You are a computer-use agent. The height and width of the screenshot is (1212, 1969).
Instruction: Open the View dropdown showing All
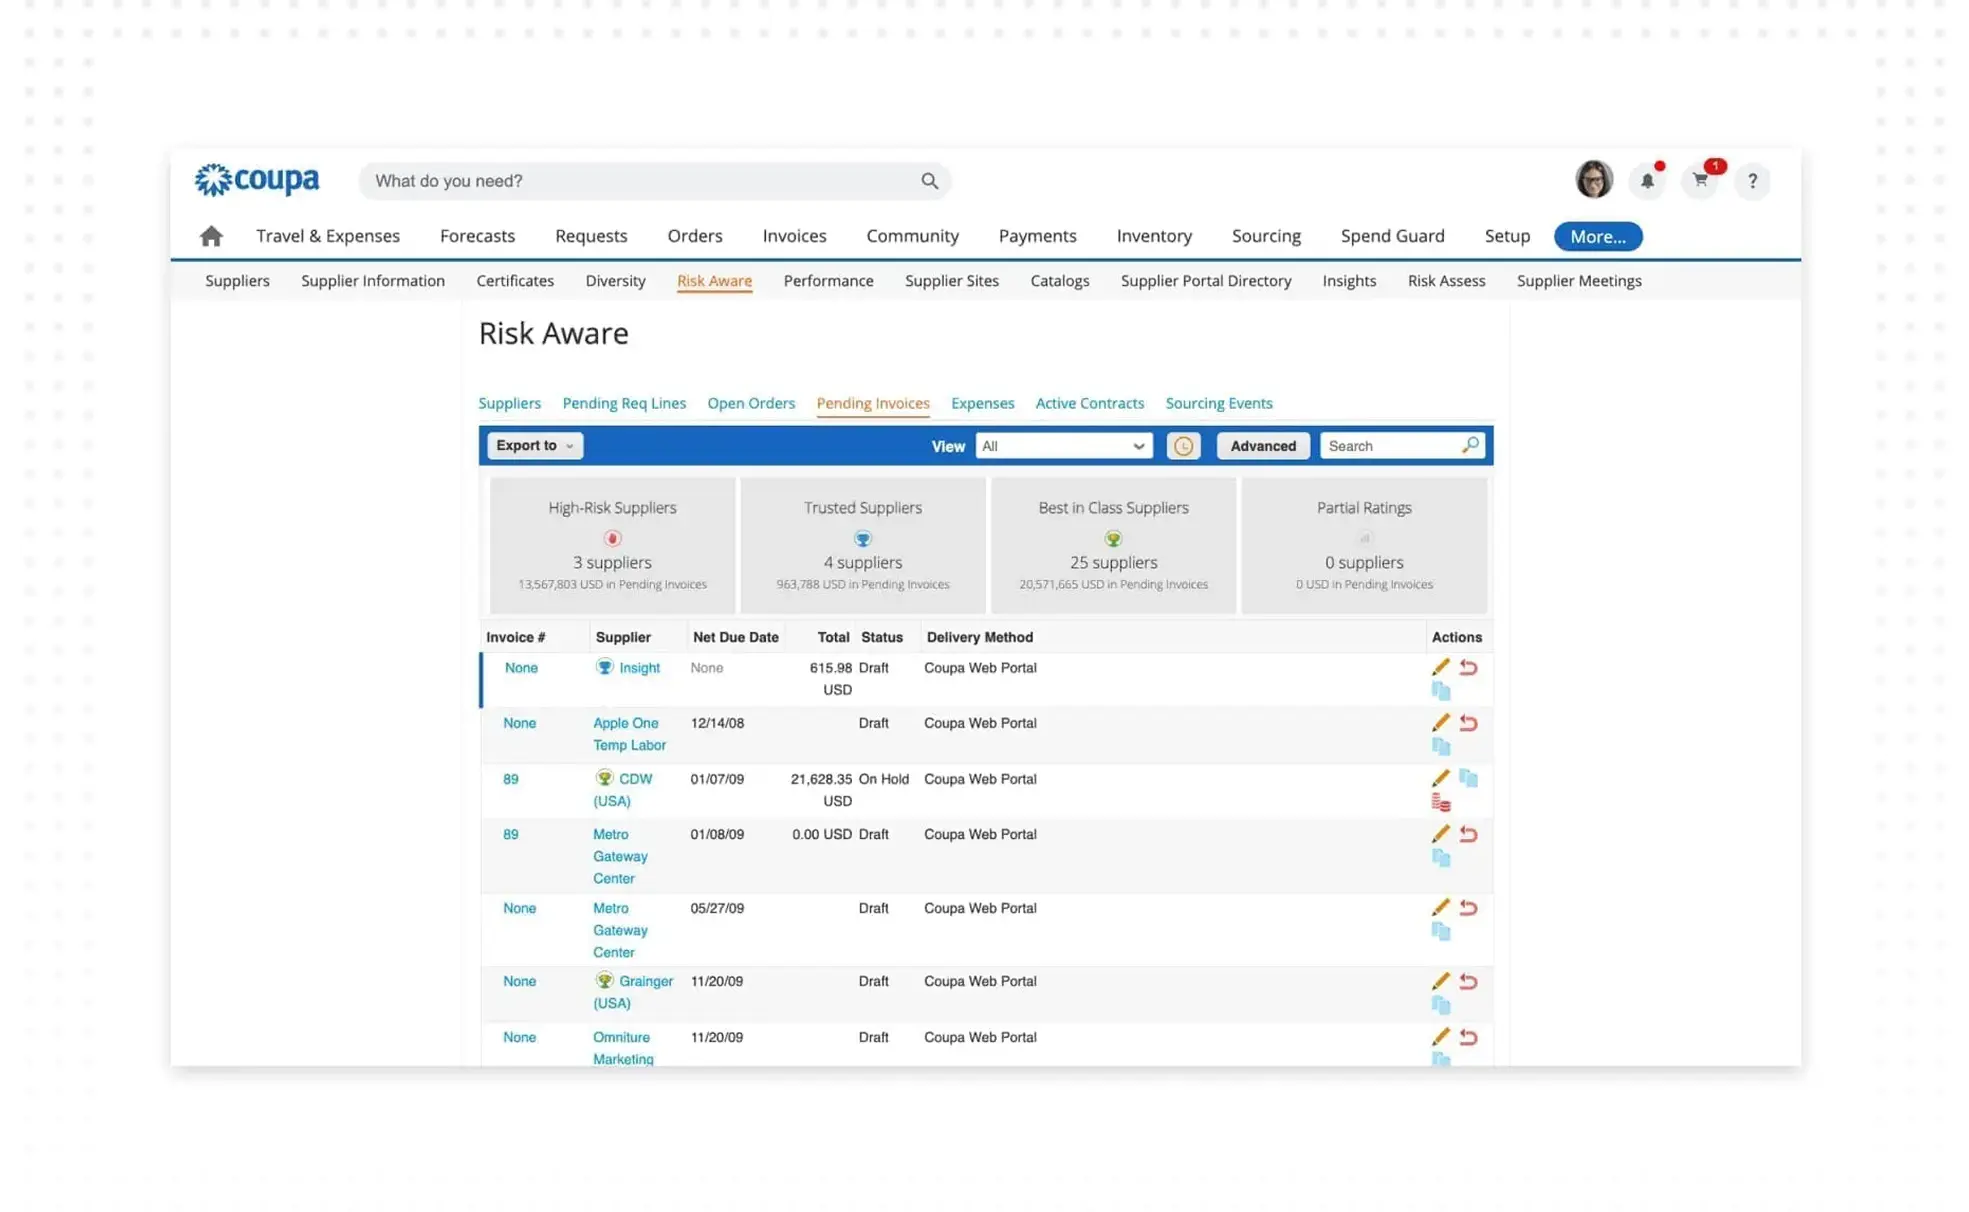tap(1062, 446)
